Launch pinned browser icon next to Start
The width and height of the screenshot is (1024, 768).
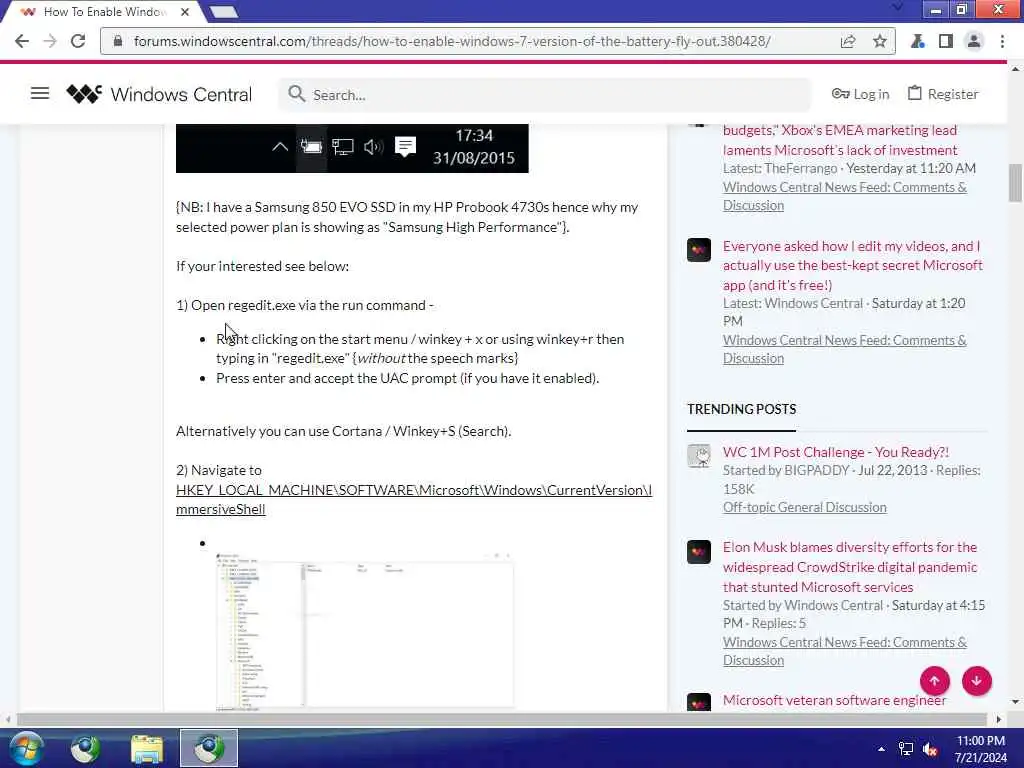(x=86, y=748)
